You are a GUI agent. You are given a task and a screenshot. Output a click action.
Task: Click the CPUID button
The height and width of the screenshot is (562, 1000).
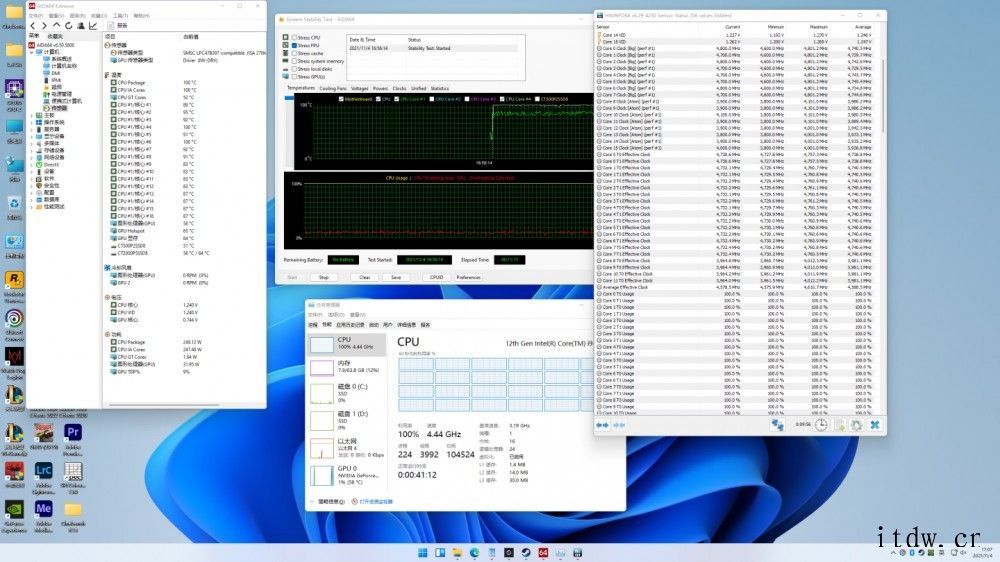coord(436,277)
